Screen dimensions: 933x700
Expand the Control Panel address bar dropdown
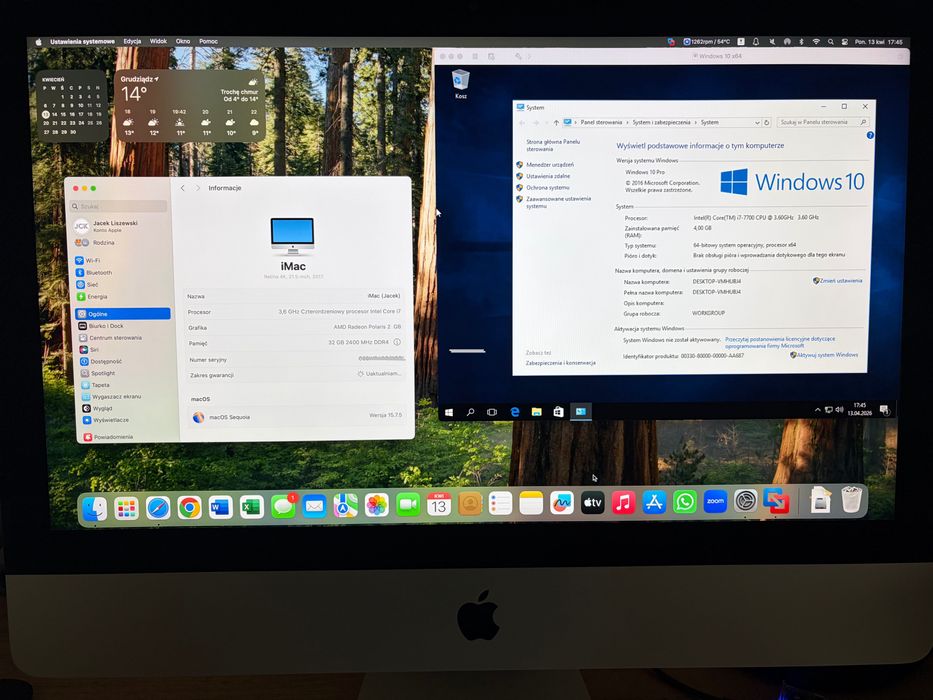point(757,123)
